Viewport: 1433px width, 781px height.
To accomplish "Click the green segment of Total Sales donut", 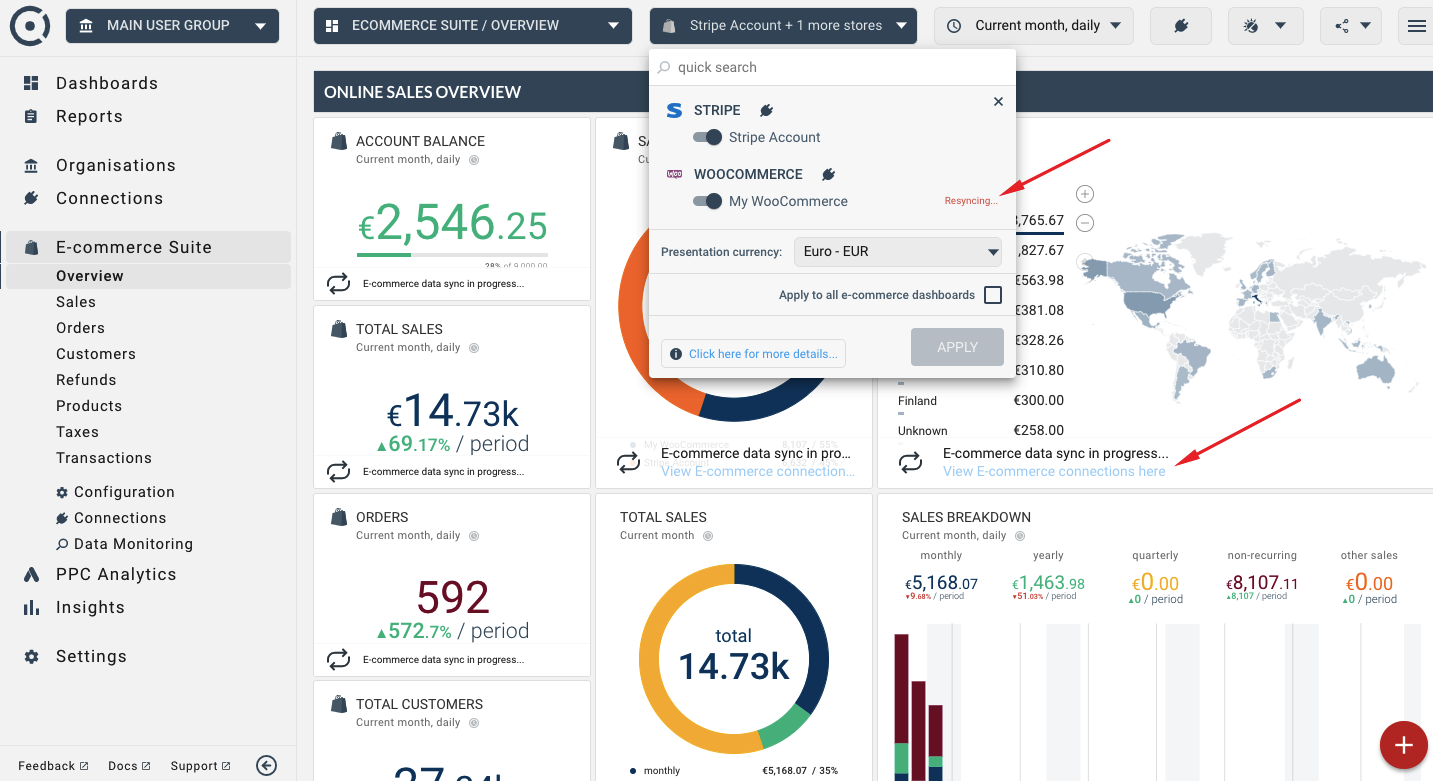I will click(785, 731).
